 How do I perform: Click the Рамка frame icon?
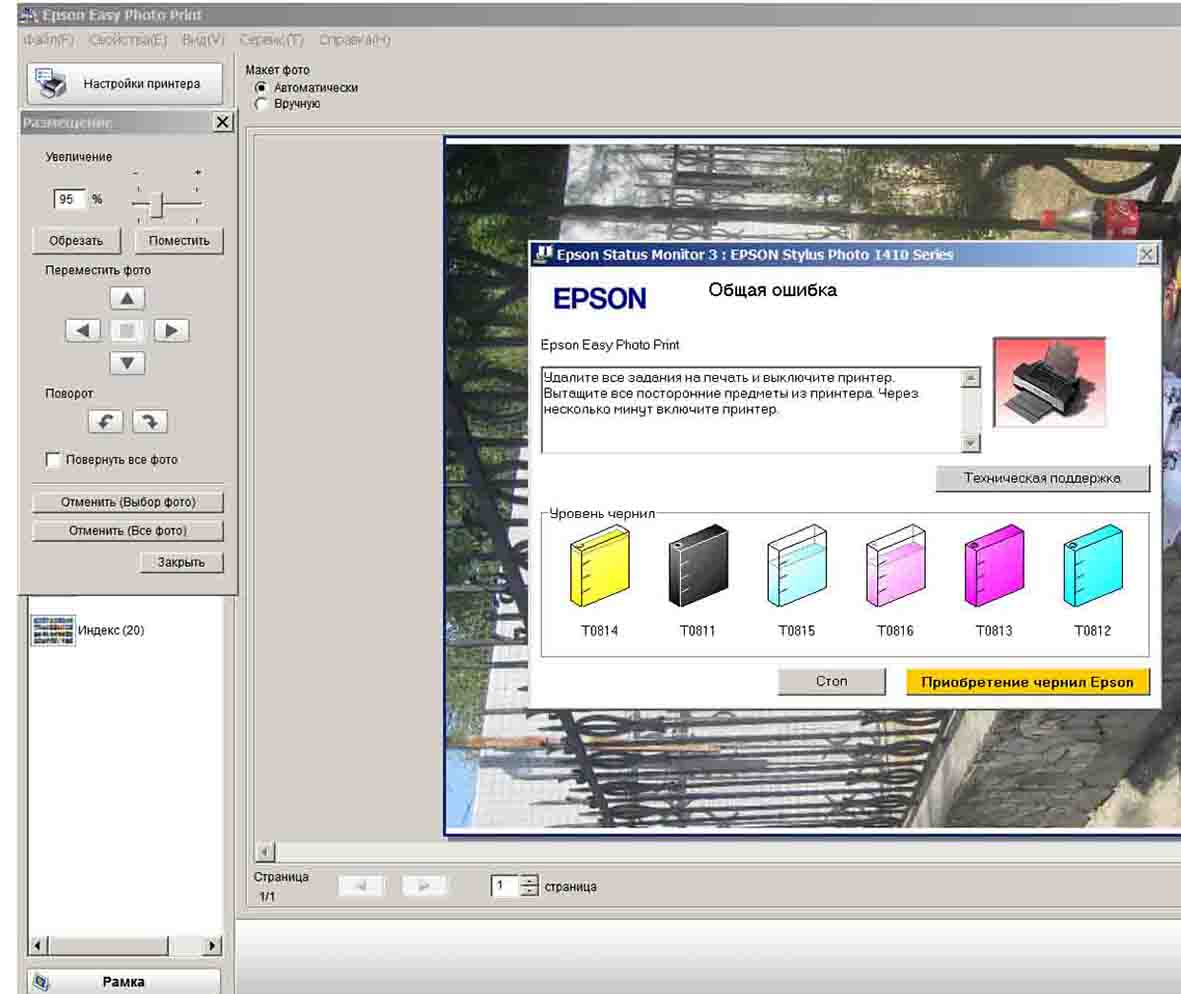[x=41, y=982]
